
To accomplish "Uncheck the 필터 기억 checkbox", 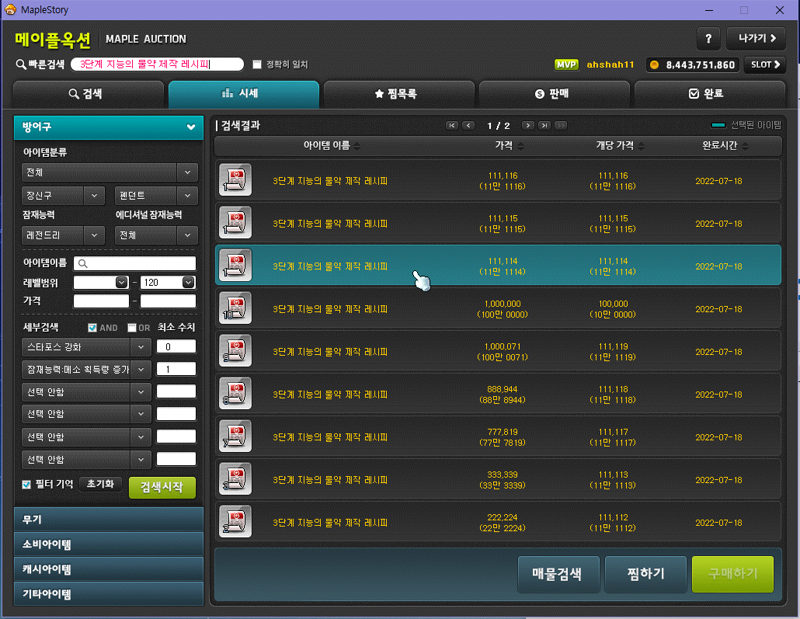I will 27,484.
